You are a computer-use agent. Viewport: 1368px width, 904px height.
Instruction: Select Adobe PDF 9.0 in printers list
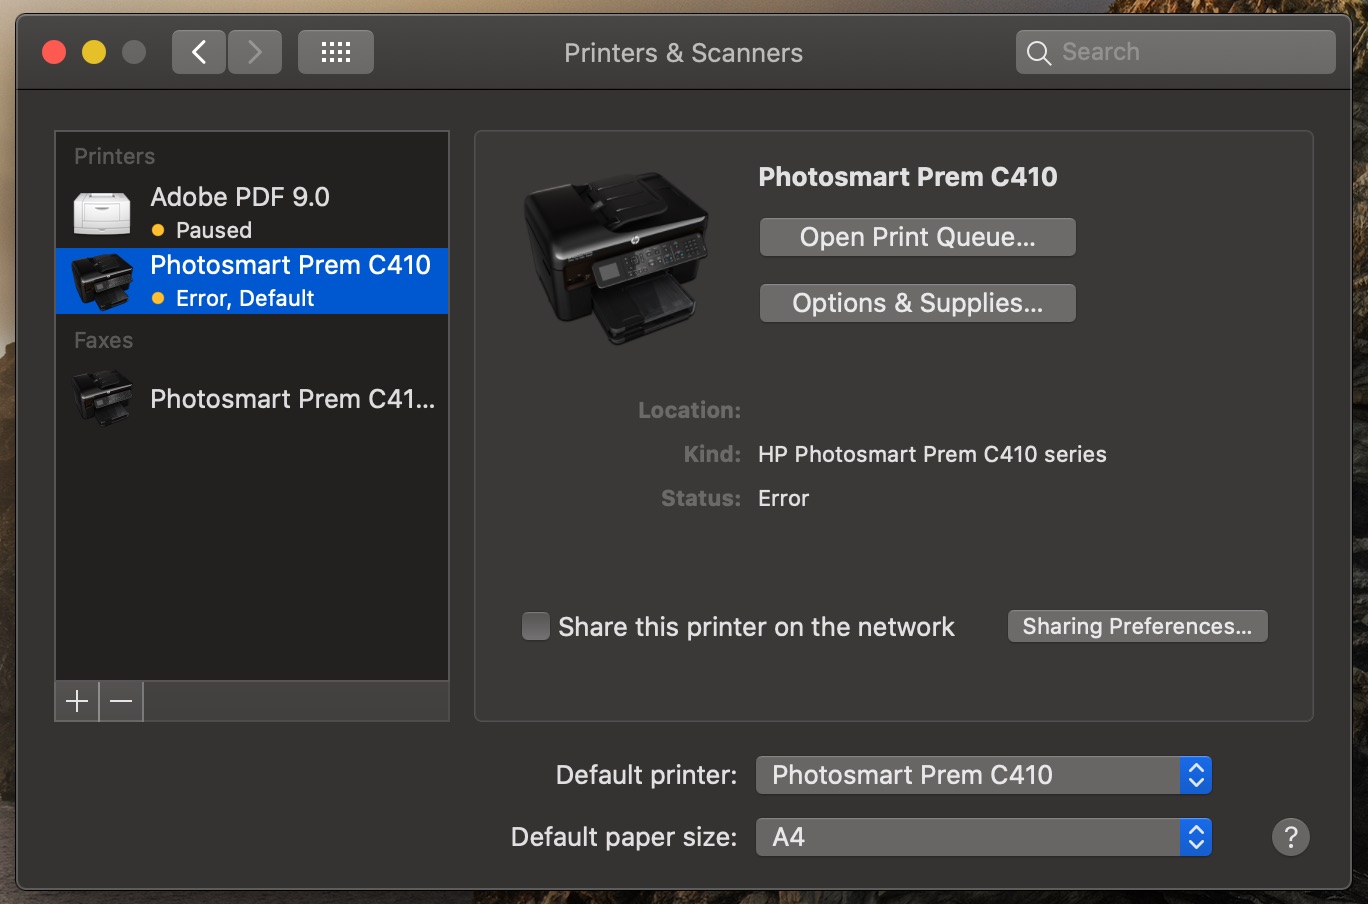click(240, 198)
